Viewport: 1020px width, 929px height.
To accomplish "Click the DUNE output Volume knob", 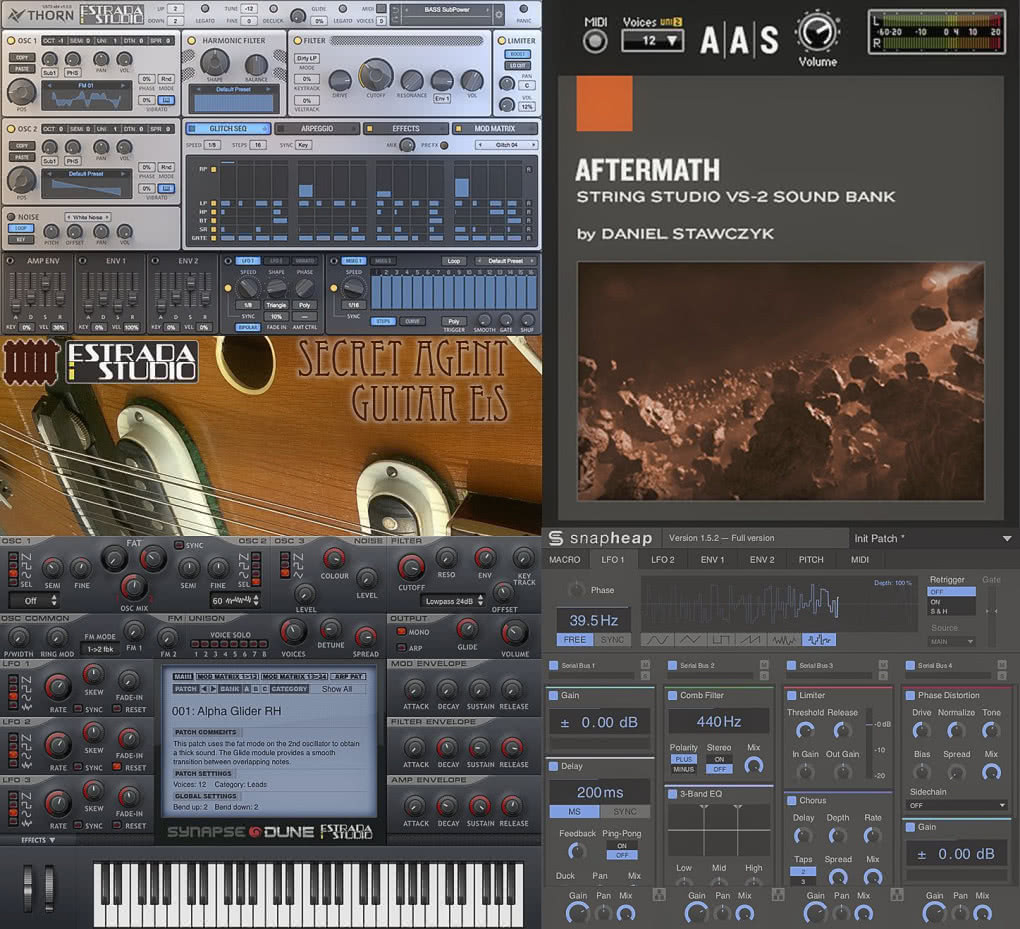I will (515, 632).
